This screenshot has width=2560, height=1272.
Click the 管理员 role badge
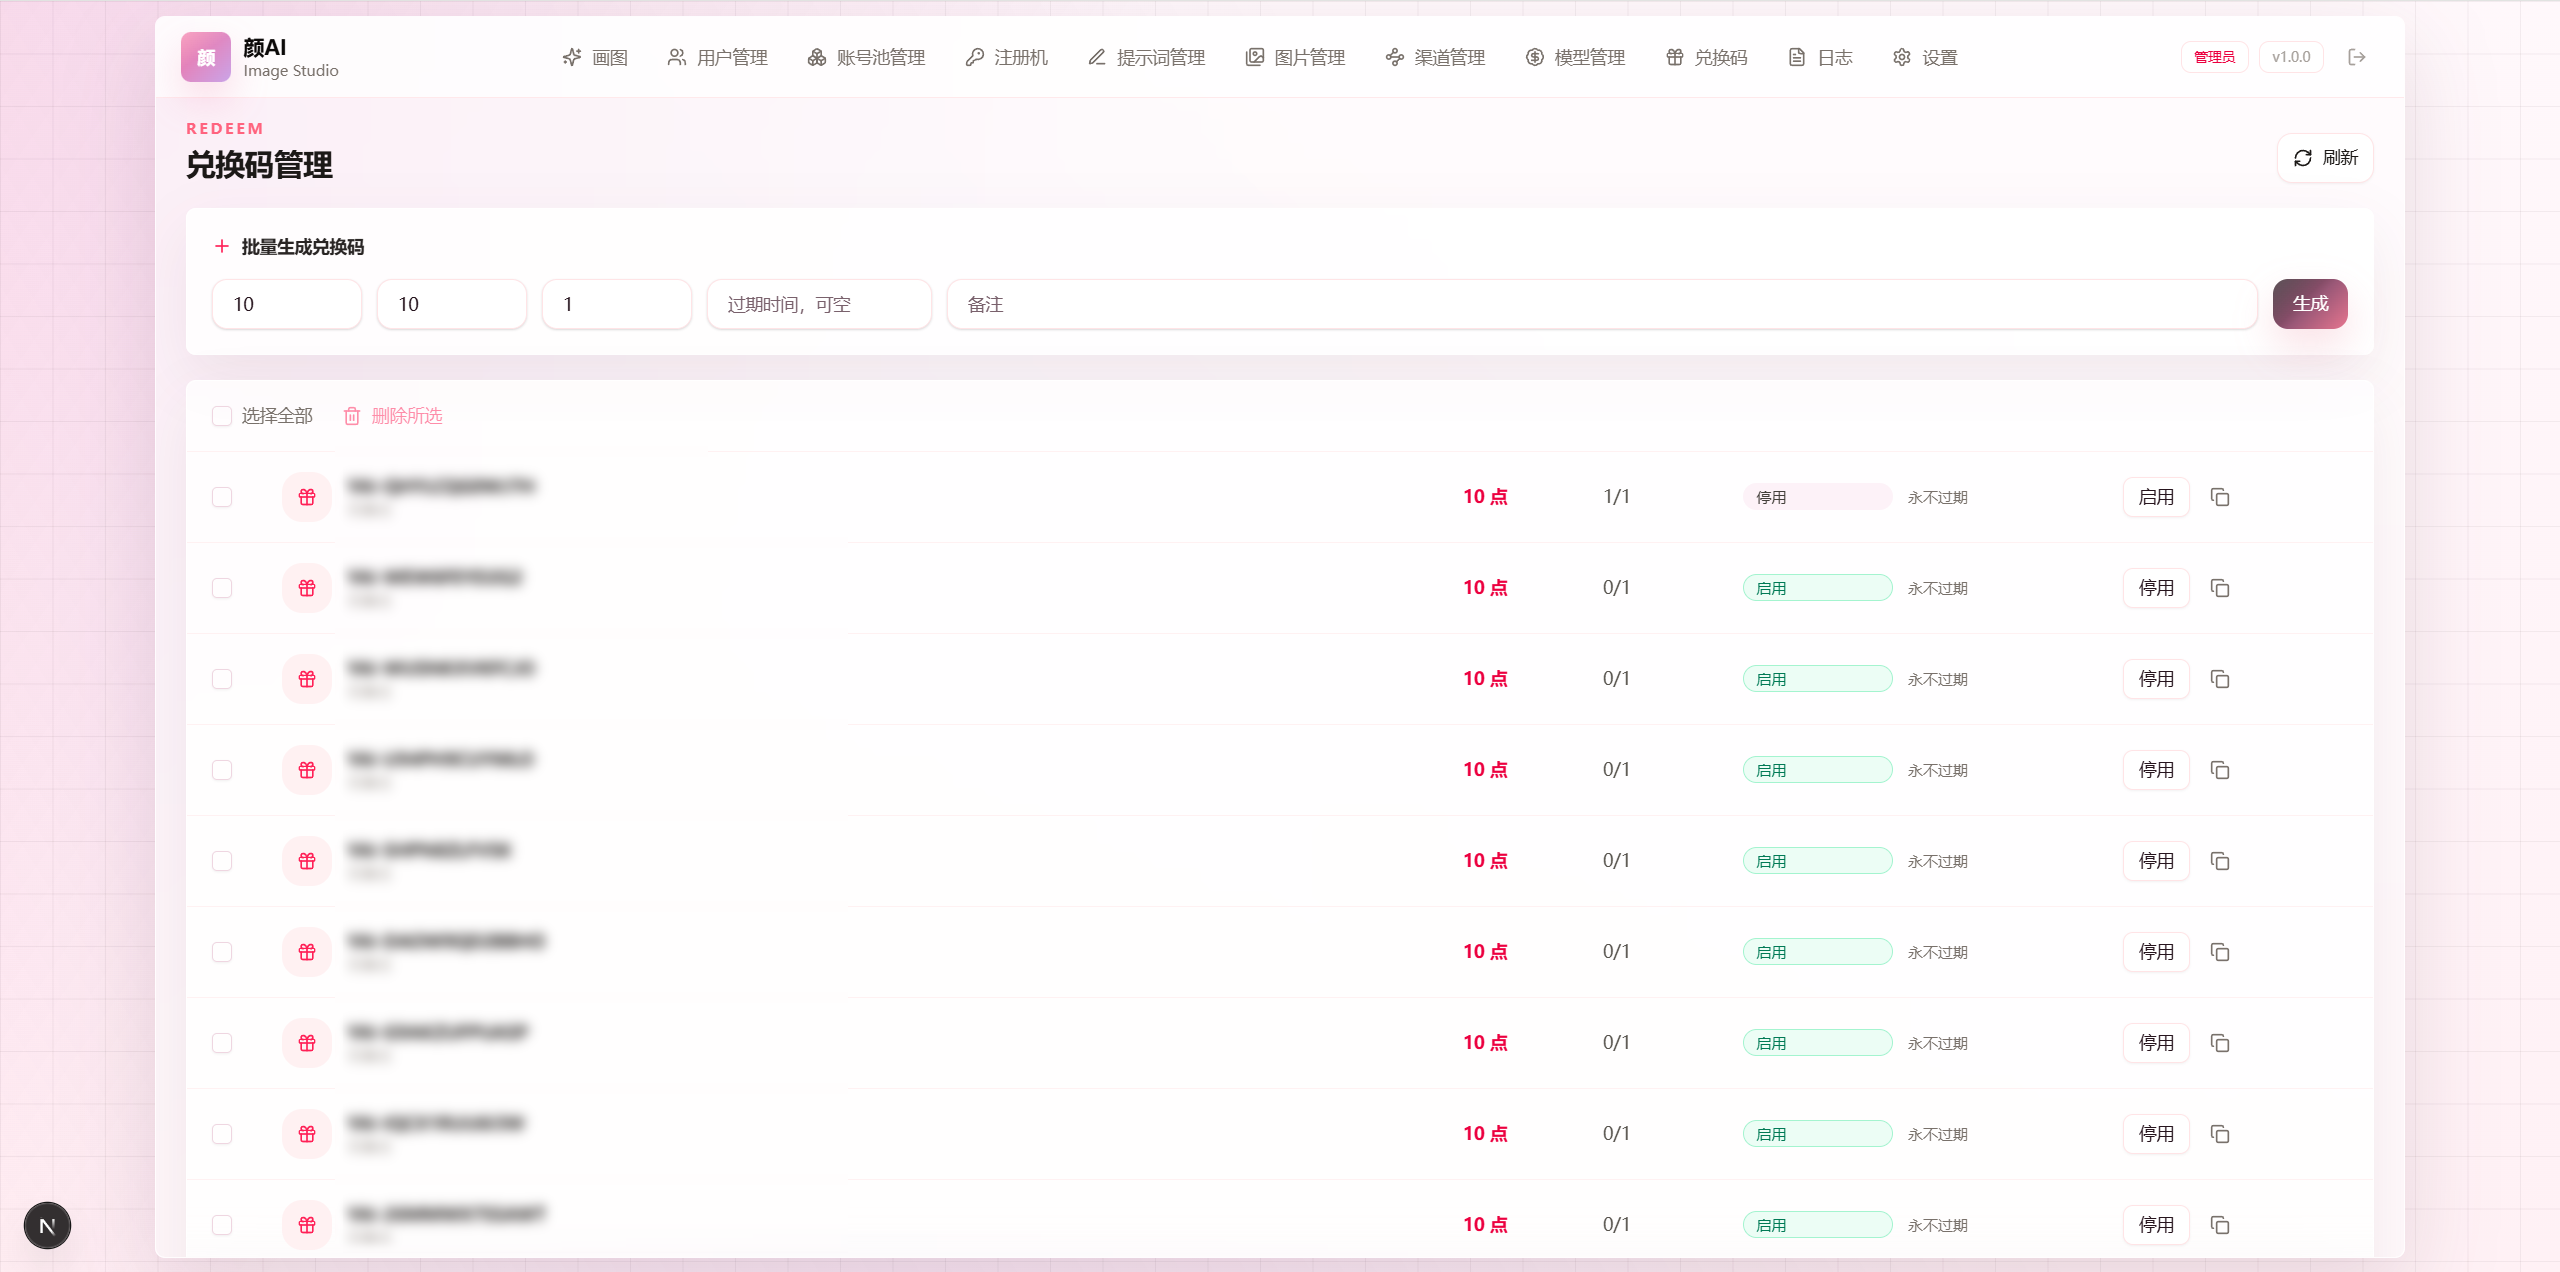pos(2214,57)
